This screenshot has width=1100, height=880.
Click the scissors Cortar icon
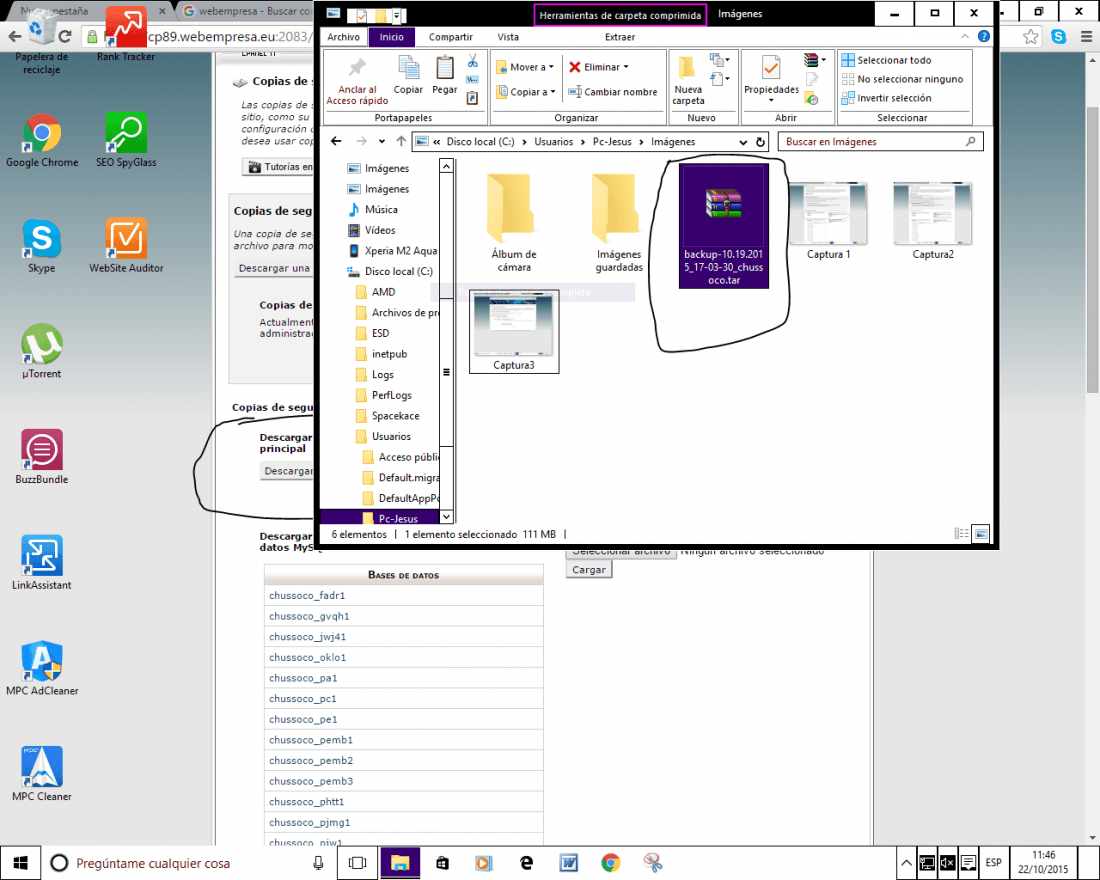click(x=473, y=61)
